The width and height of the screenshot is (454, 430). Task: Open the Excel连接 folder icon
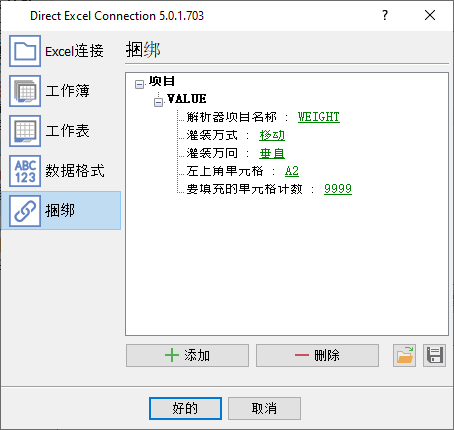click(x=25, y=51)
